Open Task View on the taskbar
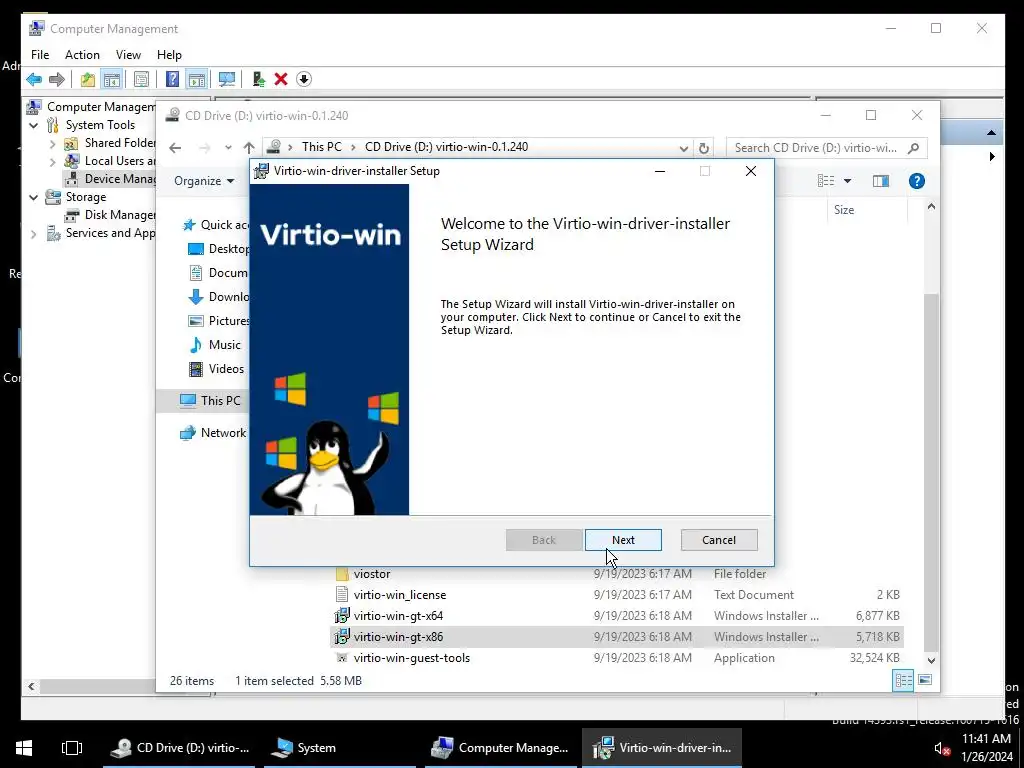The width and height of the screenshot is (1024, 768). point(72,748)
